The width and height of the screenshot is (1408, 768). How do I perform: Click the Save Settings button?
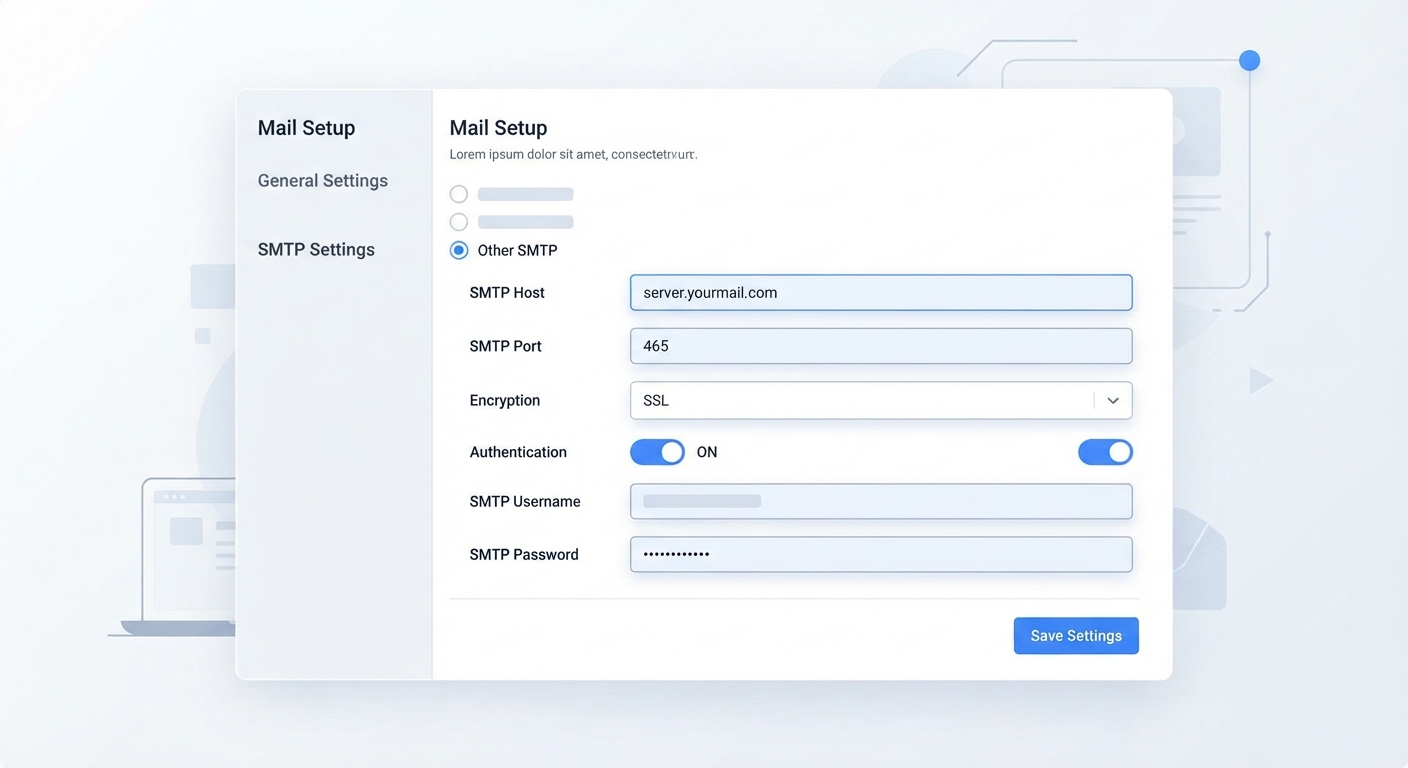pyautogui.click(x=1076, y=636)
